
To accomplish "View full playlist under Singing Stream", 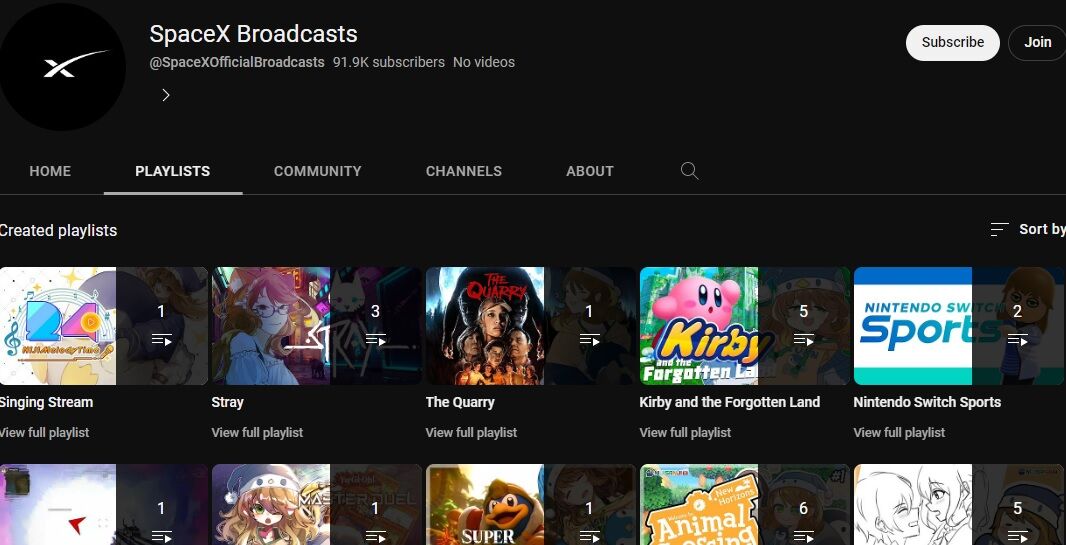I will pyautogui.click(x=44, y=433).
